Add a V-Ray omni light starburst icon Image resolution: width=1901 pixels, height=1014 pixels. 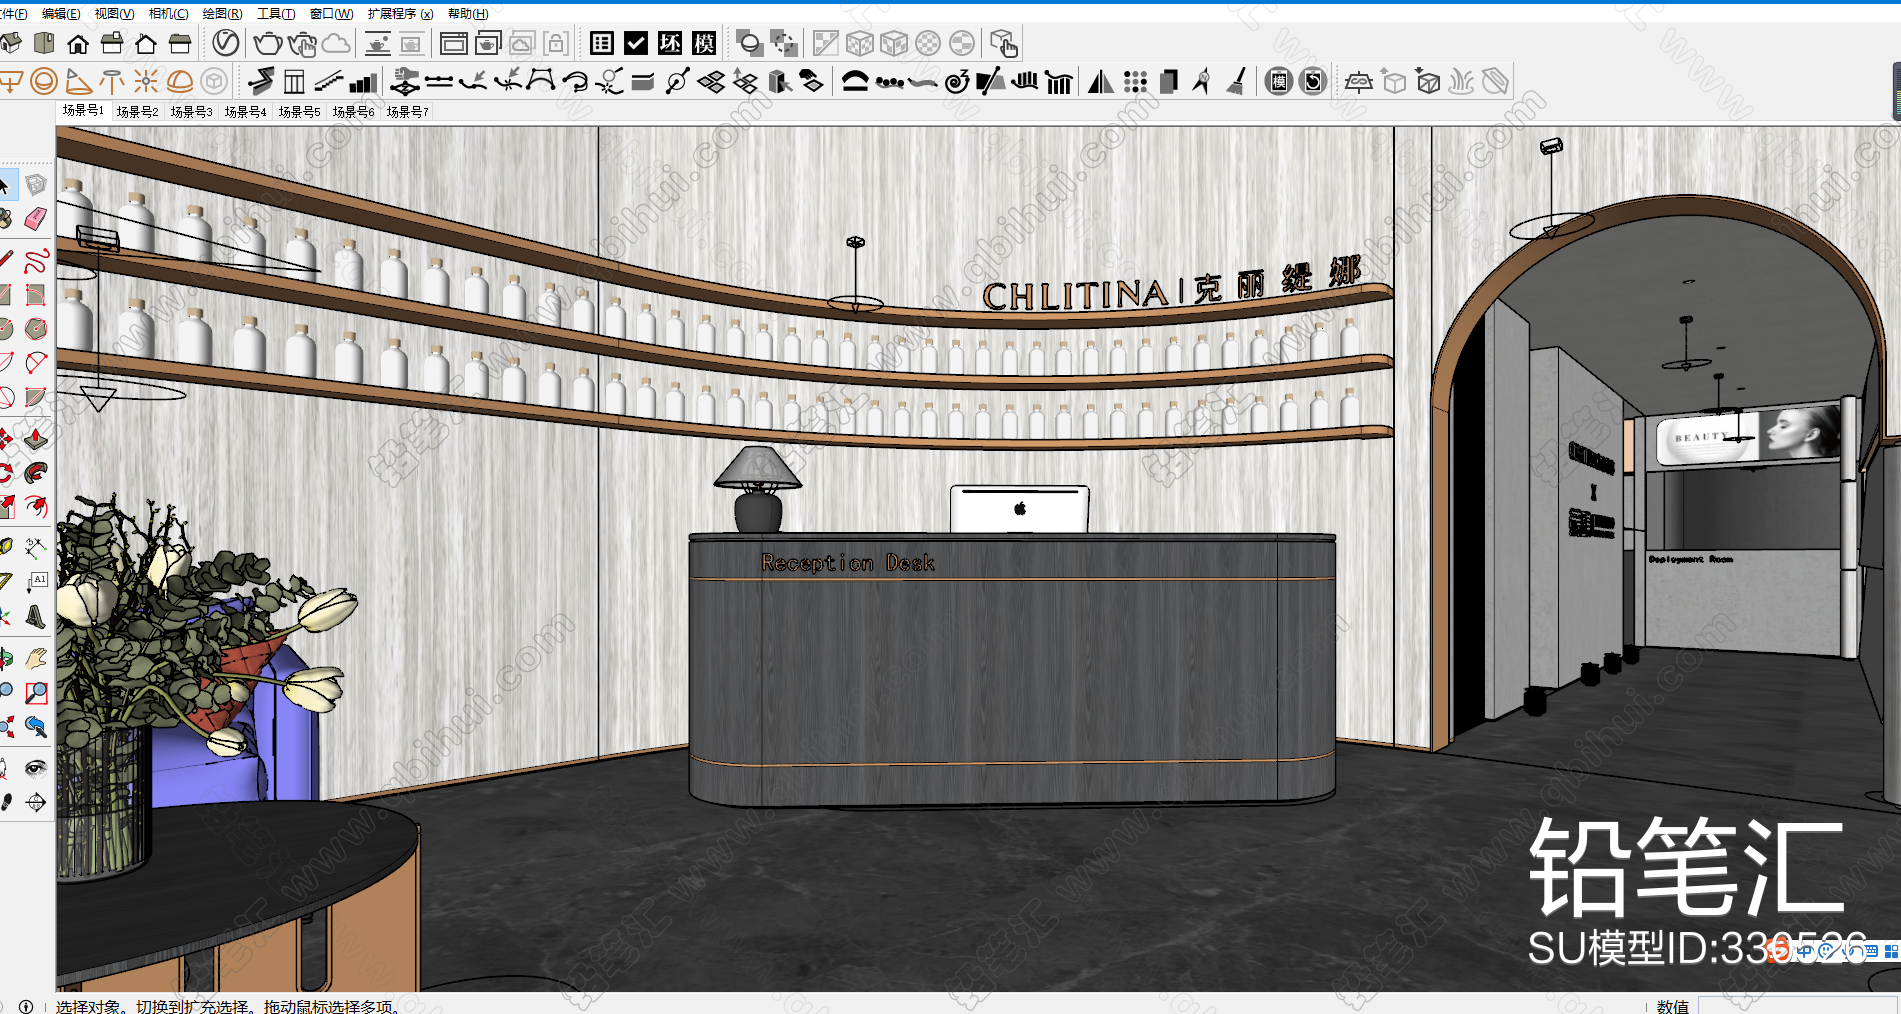(x=146, y=81)
